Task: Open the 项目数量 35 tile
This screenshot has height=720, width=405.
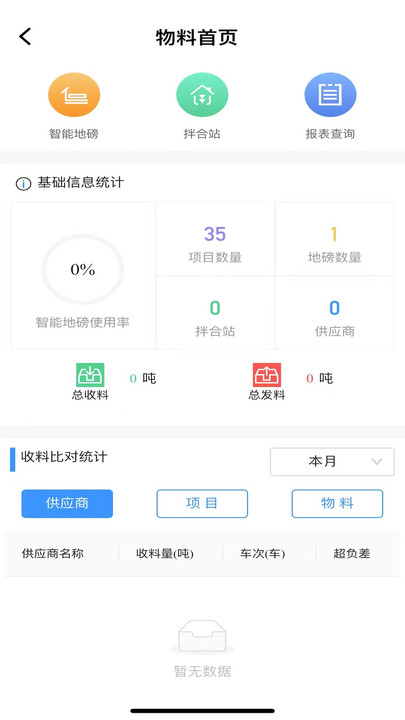Action: tap(215, 239)
